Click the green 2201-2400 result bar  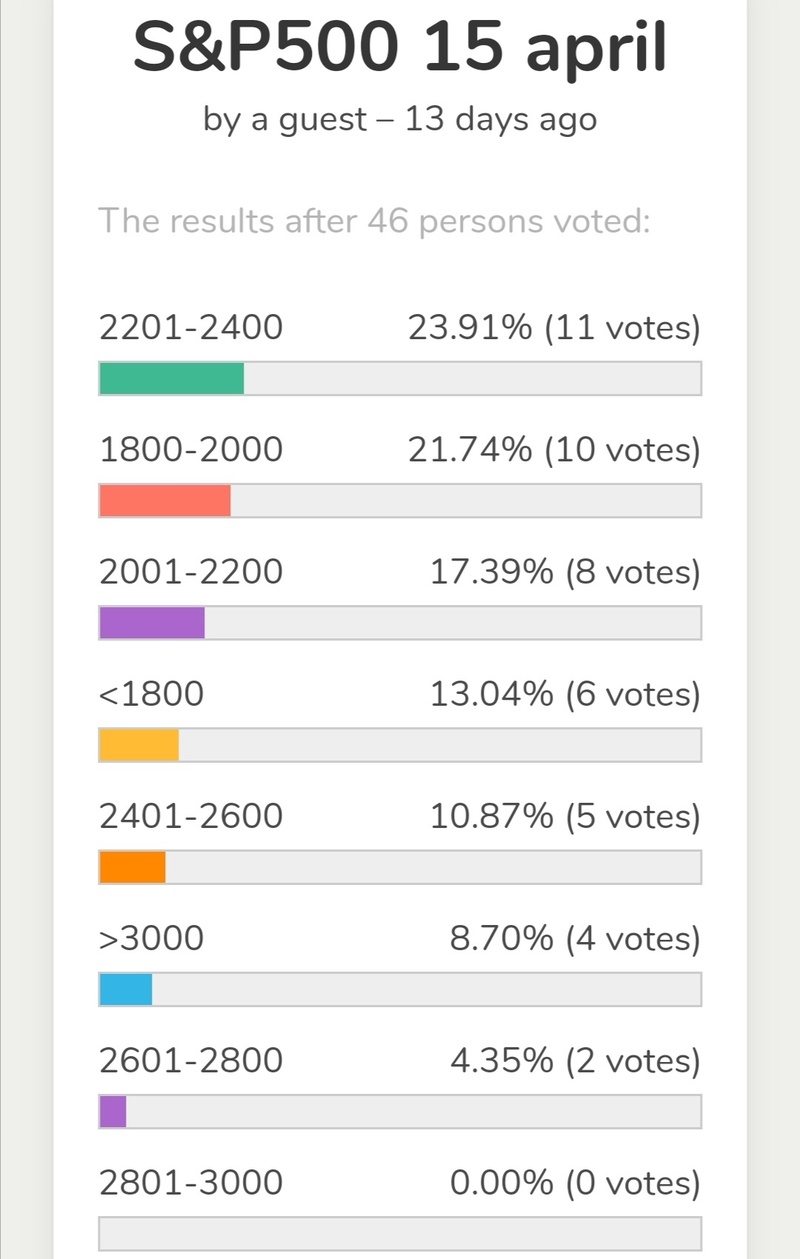[x=172, y=378]
